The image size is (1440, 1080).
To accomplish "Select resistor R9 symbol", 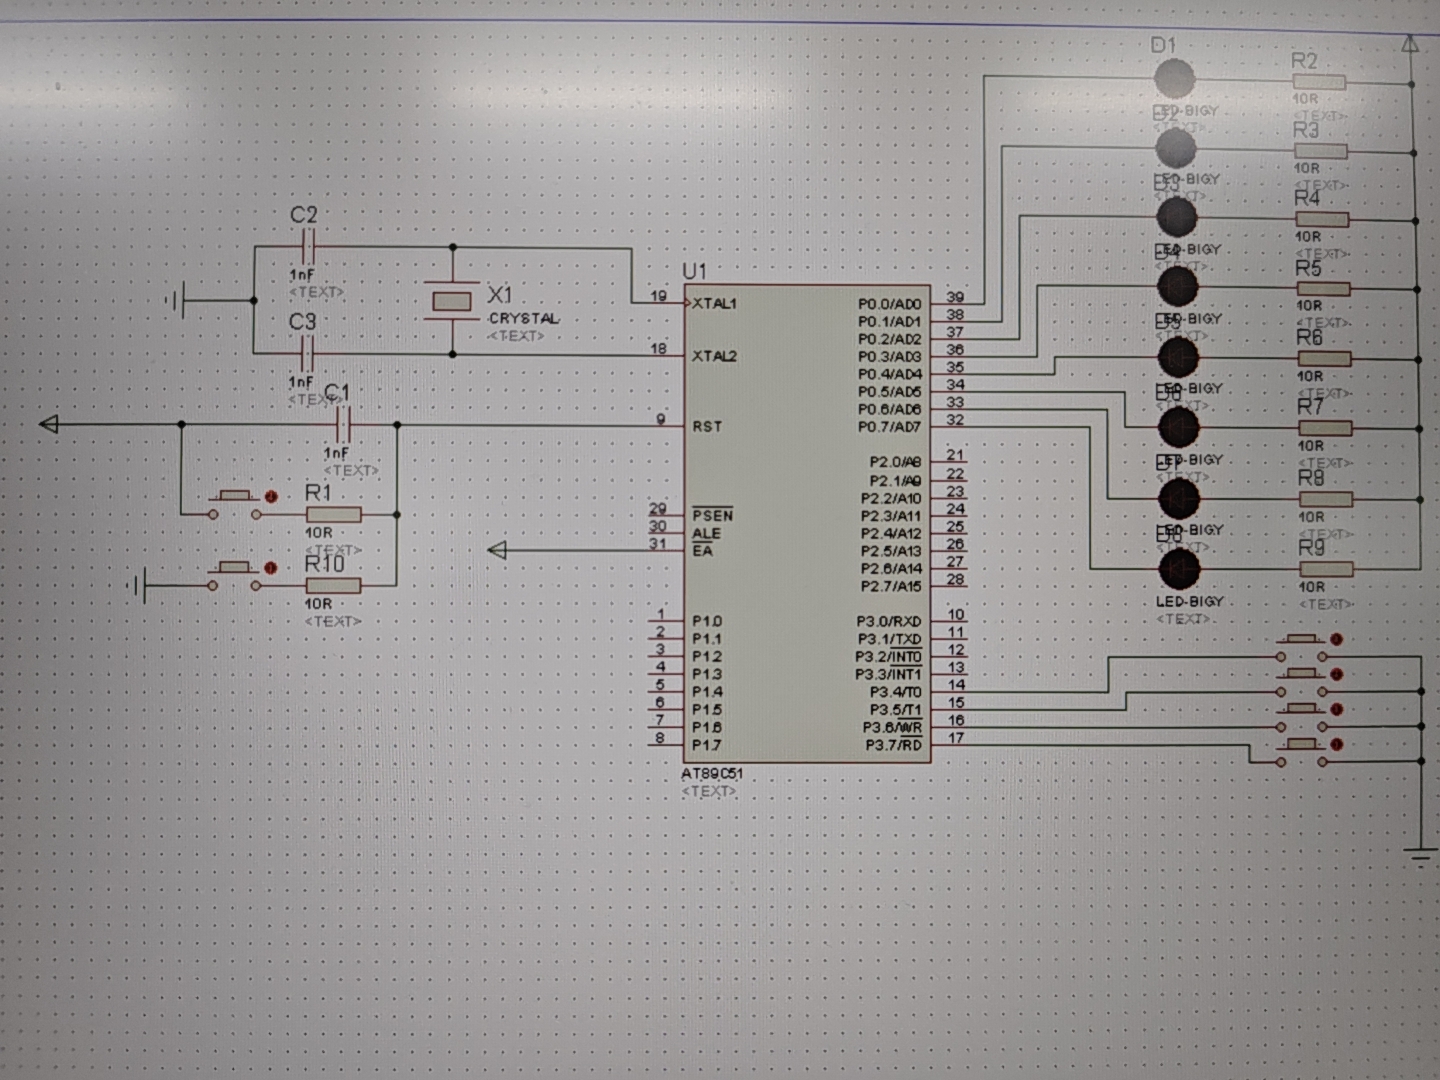I will click(x=1326, y=569).
